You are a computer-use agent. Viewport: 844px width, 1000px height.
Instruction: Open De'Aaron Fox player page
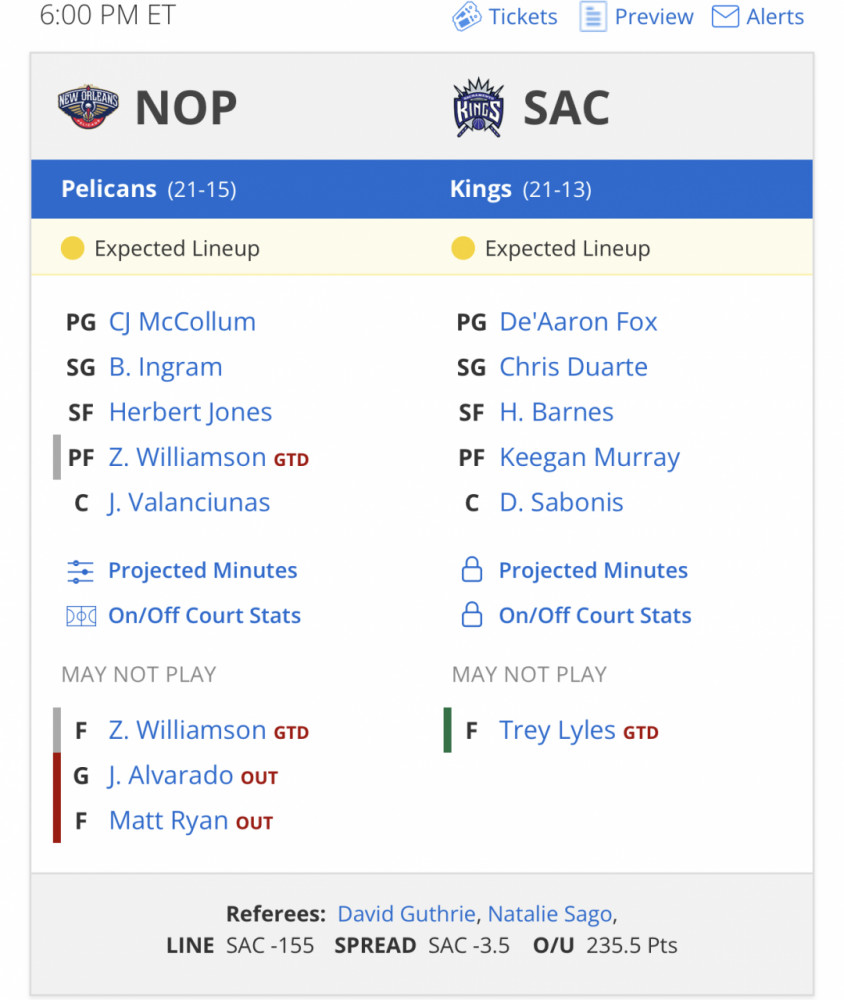coord(578,322)
